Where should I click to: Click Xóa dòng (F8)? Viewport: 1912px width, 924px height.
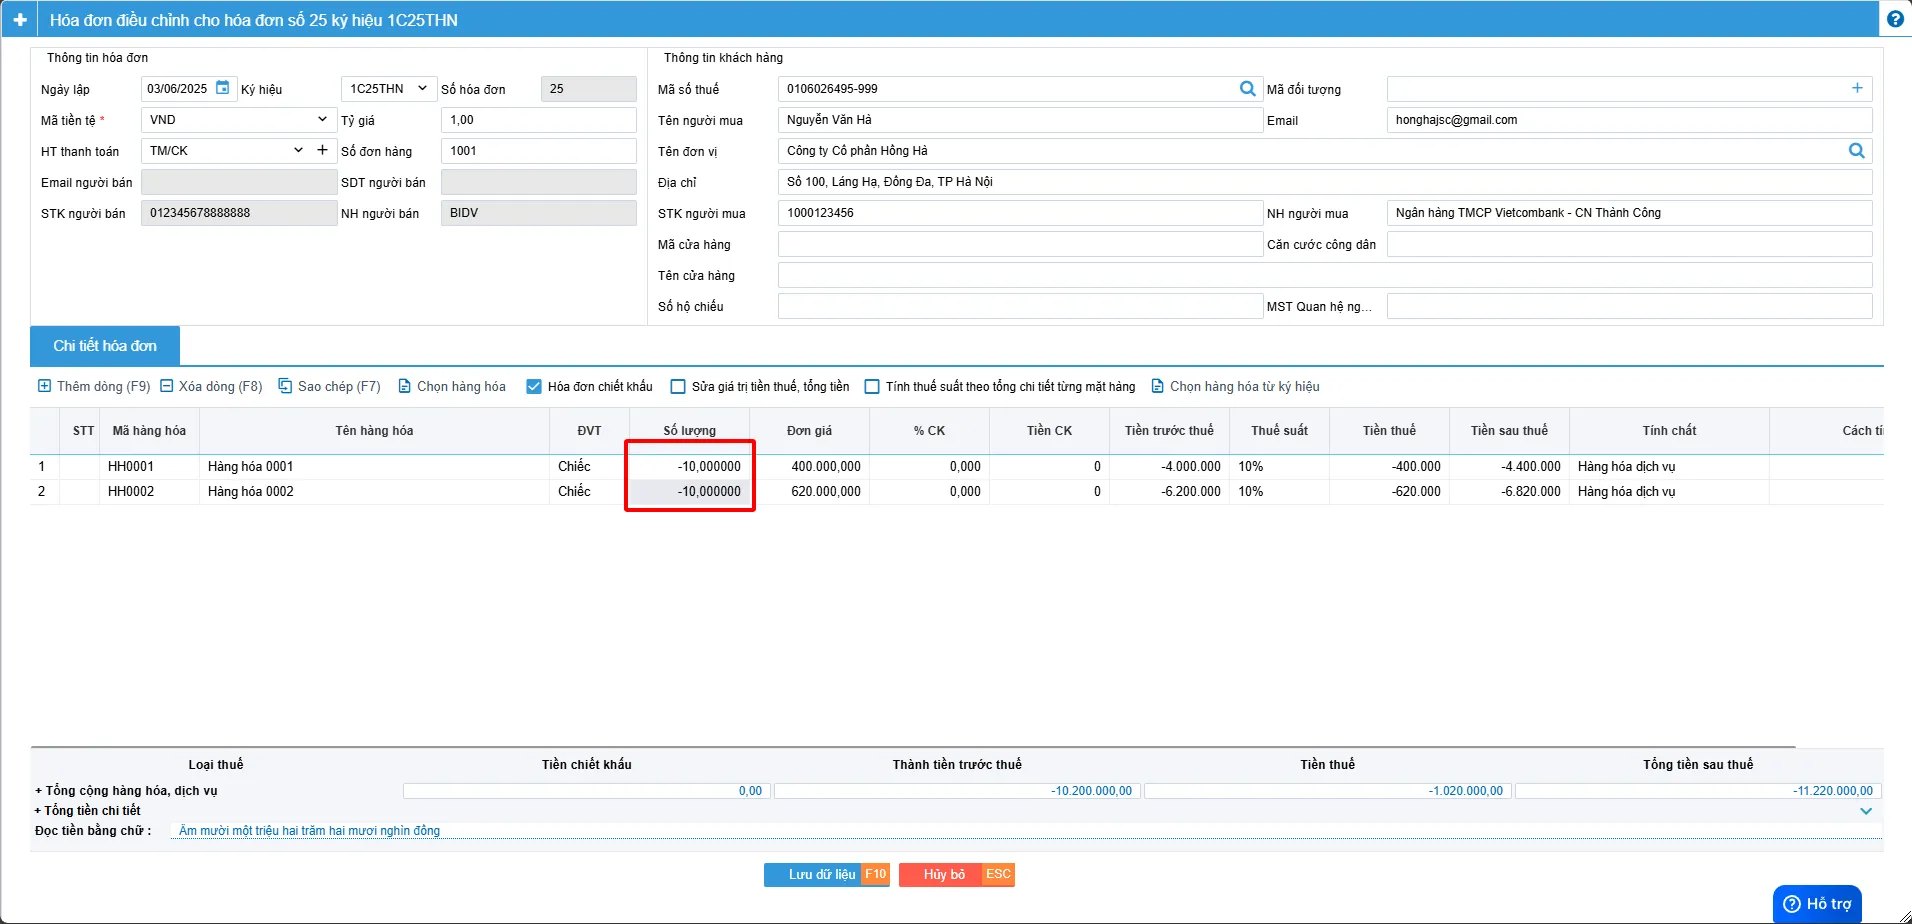point(211,386)
